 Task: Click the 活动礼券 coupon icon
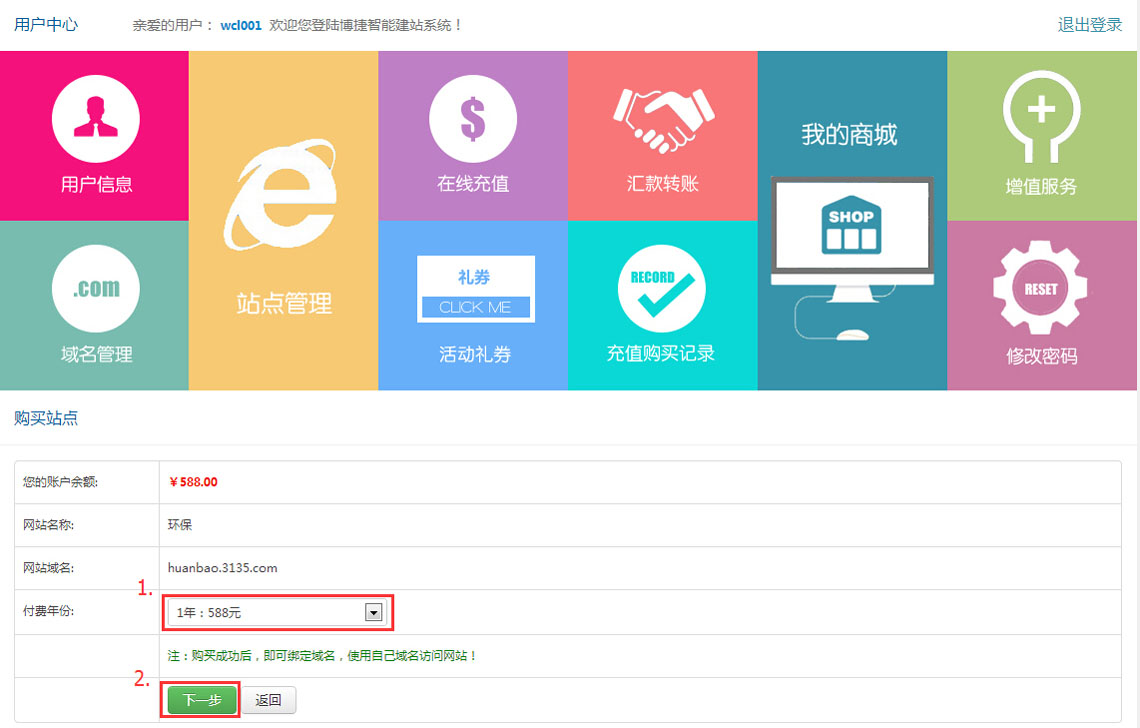coord(475,289)
